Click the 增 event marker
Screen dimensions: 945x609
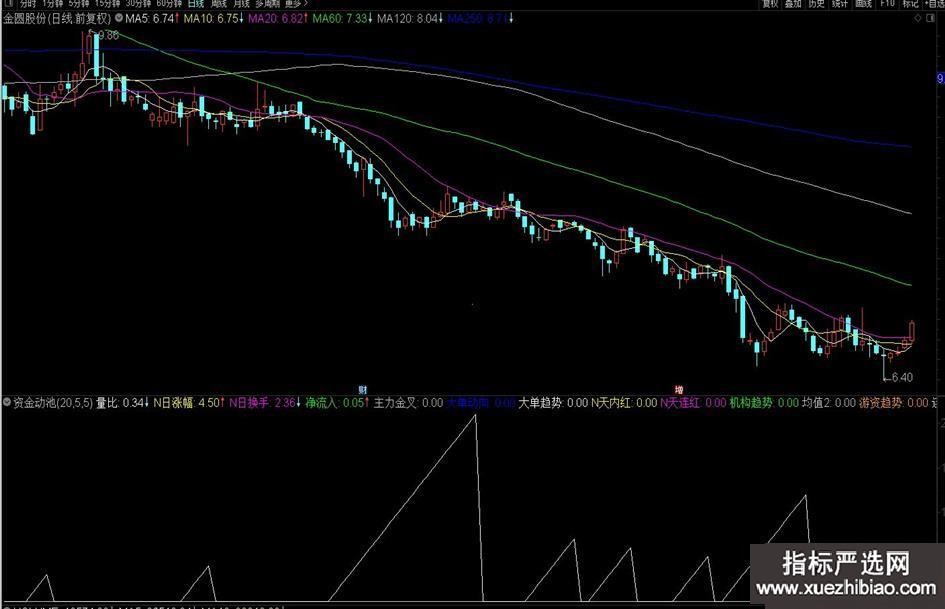[679, 390]
